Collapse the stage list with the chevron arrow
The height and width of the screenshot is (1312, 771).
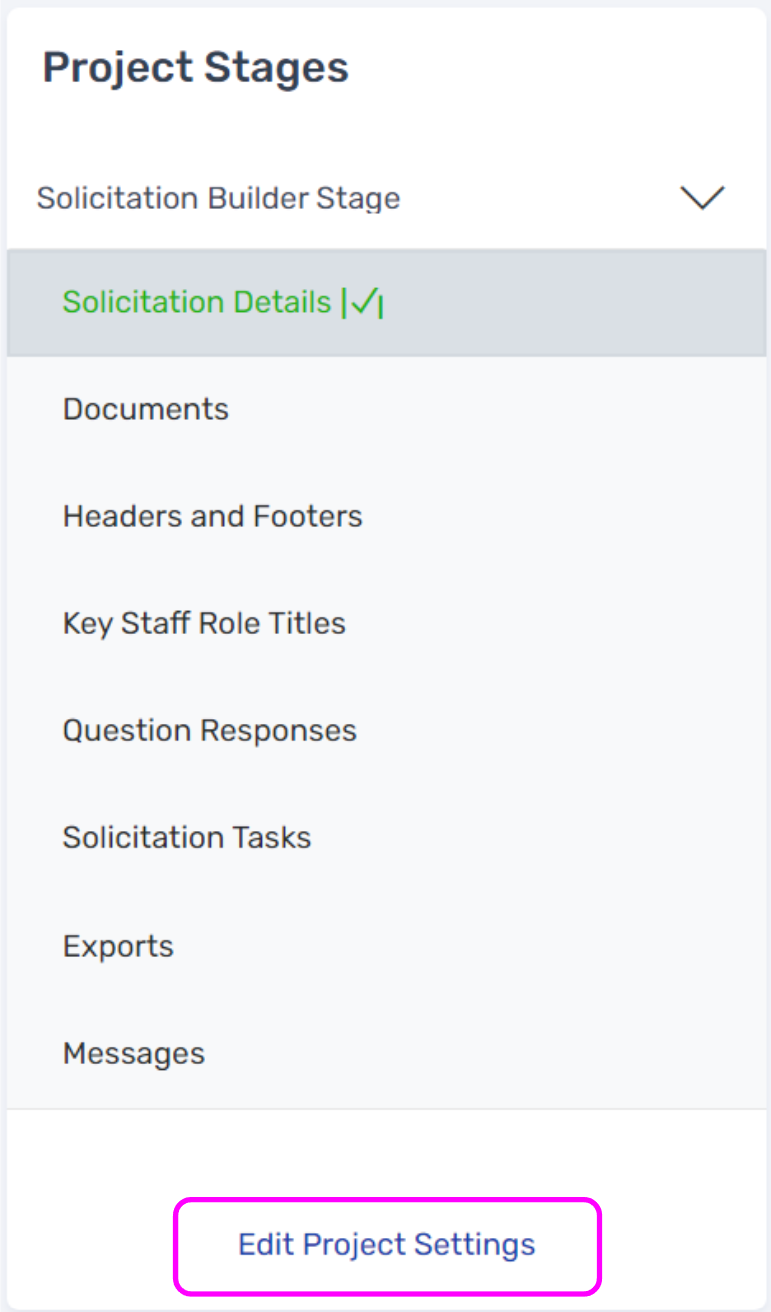point(702,198)
